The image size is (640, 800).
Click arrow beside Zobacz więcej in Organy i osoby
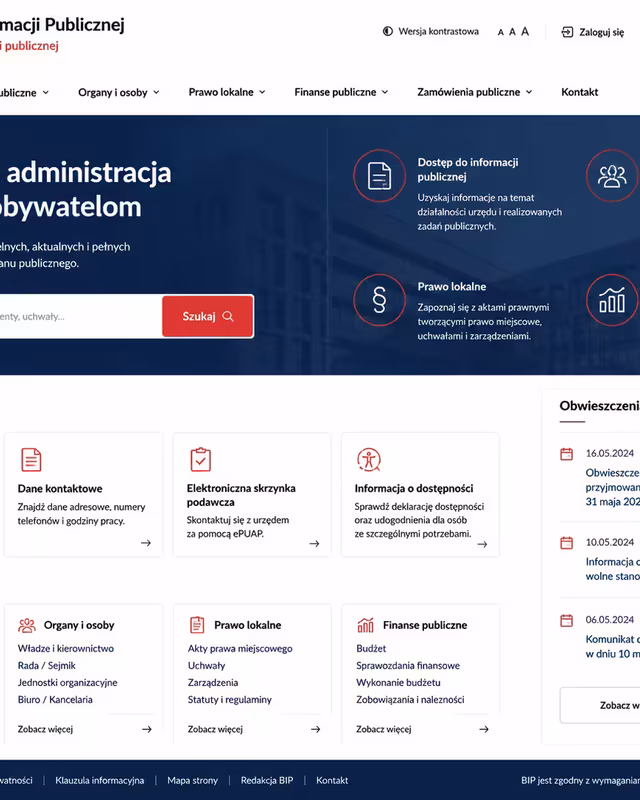tap(147, 729)
